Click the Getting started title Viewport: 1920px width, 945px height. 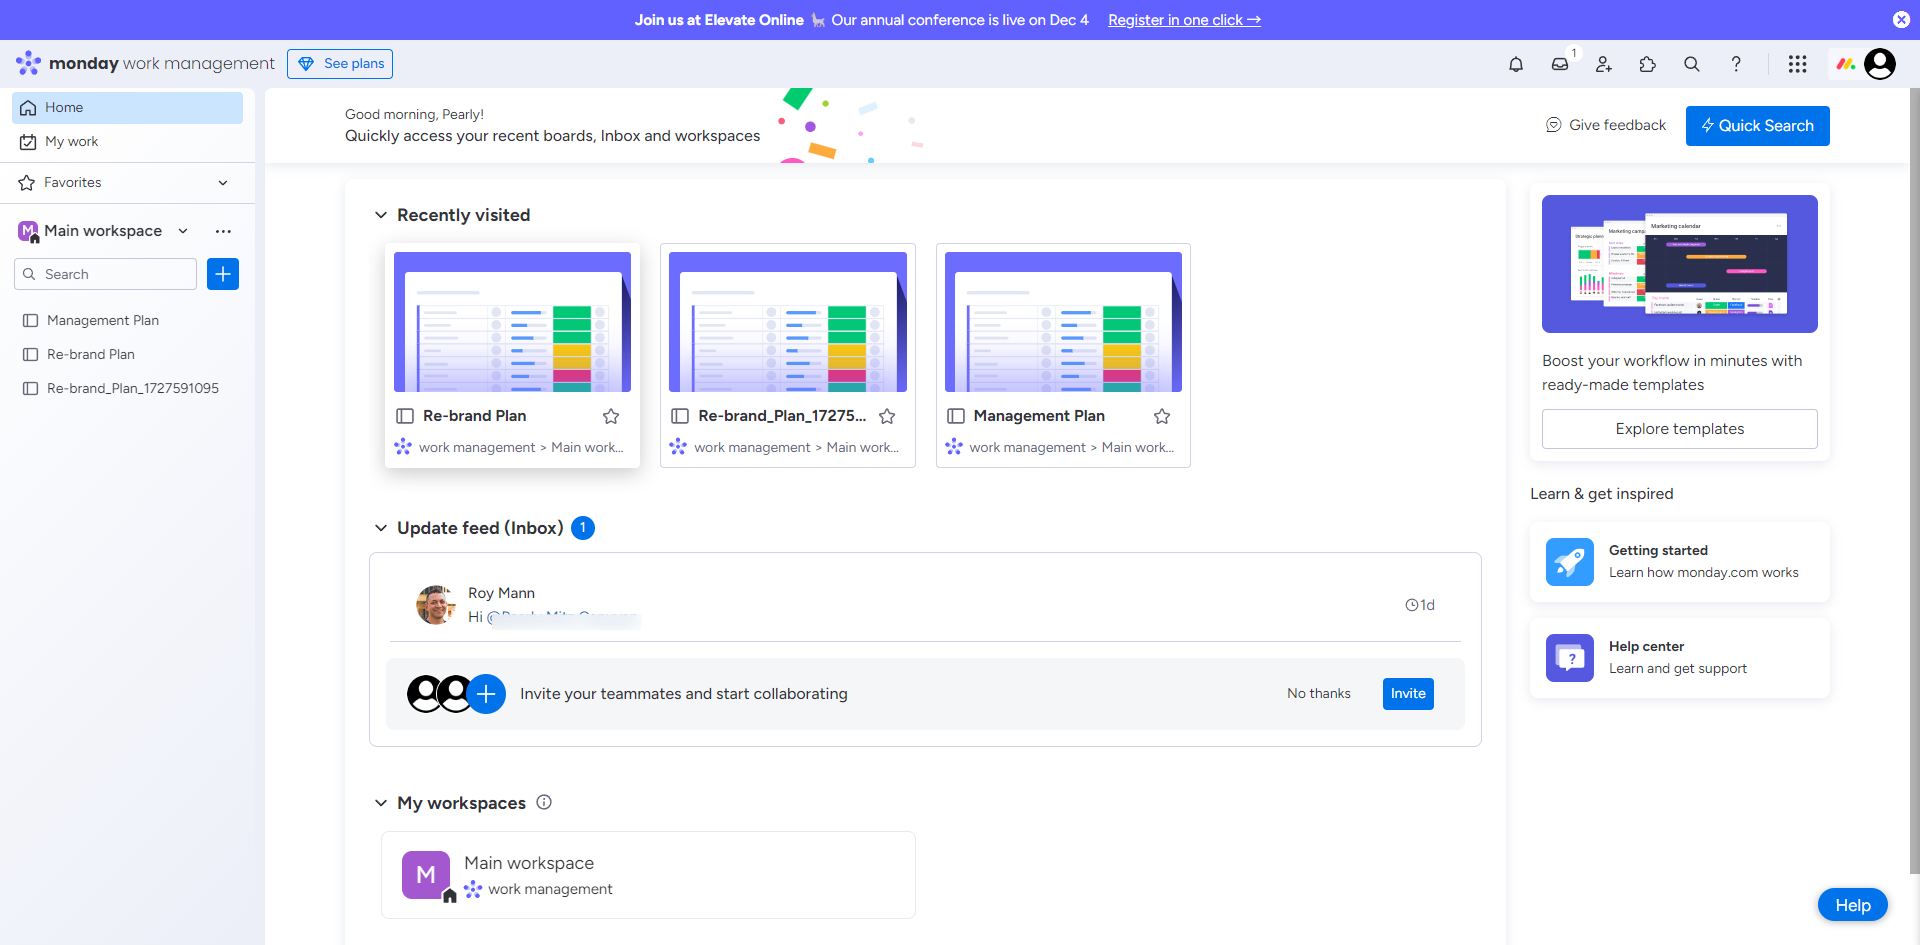coord(1658,550)
